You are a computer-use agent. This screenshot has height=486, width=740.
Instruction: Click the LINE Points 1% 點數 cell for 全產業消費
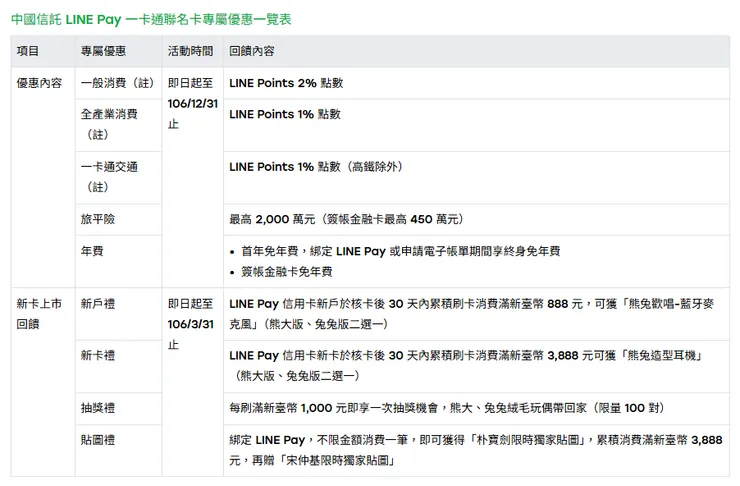click(477, 125)
